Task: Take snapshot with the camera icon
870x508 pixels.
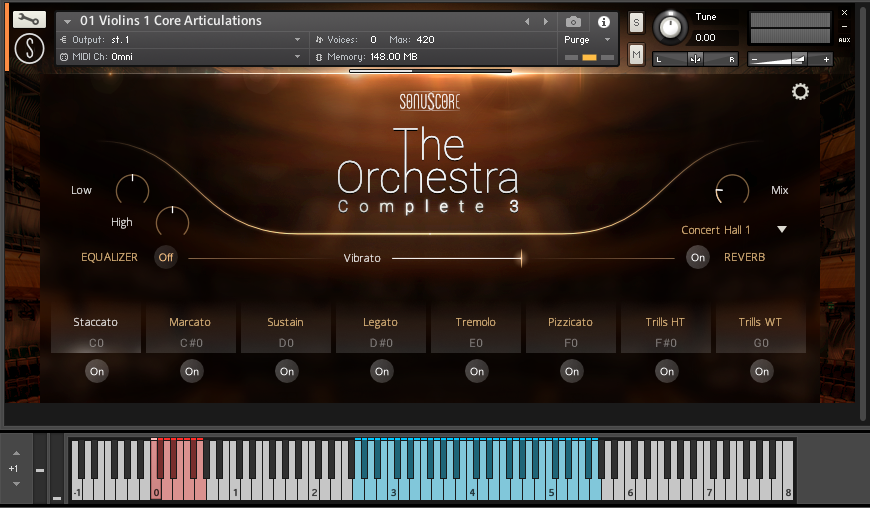Action: click(x=573, y=22)
